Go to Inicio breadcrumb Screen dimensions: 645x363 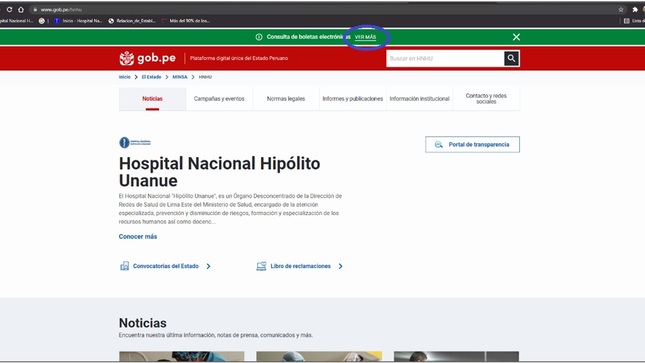[125, 77]
